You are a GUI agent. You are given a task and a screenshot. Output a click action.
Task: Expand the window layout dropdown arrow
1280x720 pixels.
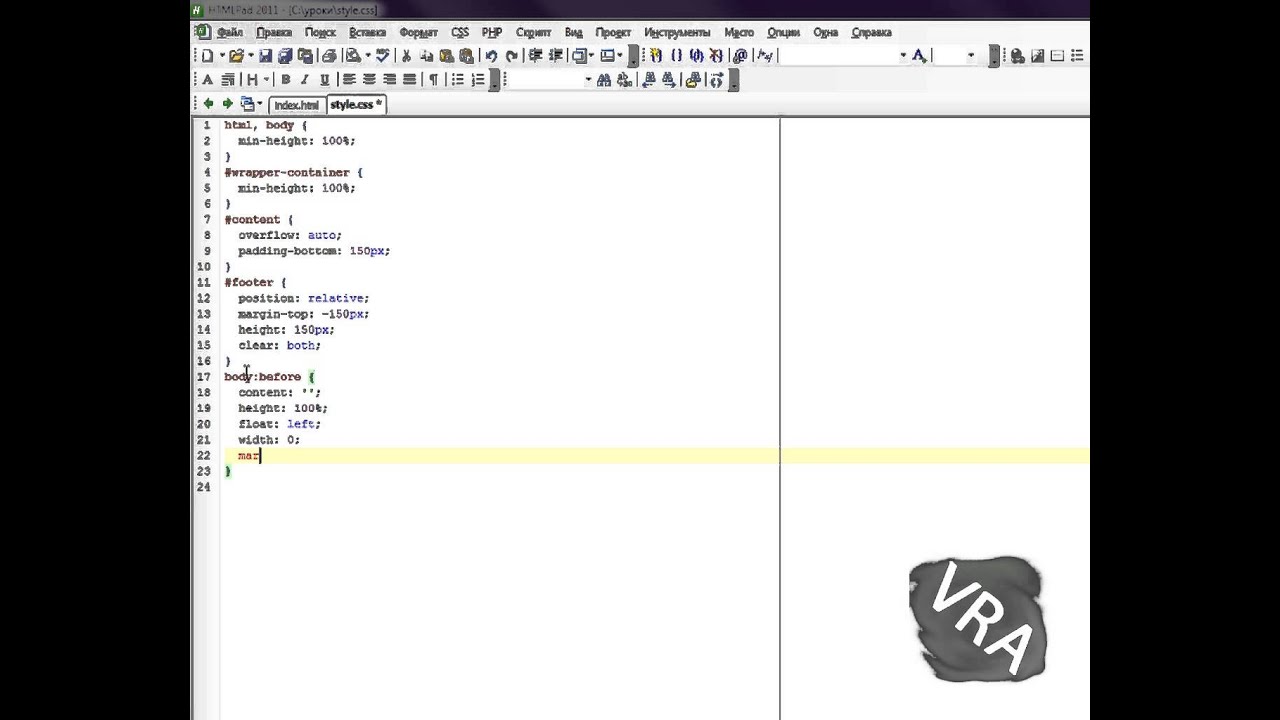[x=620, y=56]
